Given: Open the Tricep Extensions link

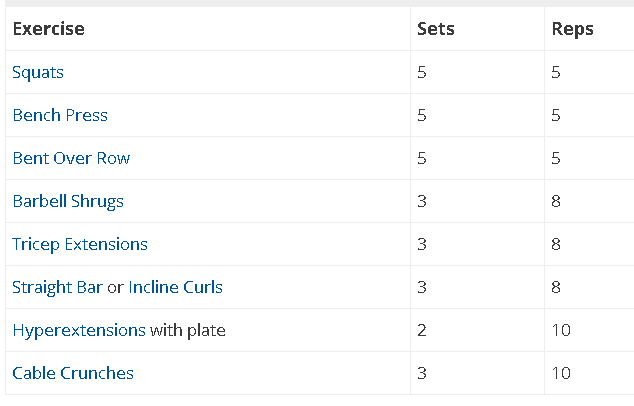Looking at the screenshot, I should click(80, 244).
